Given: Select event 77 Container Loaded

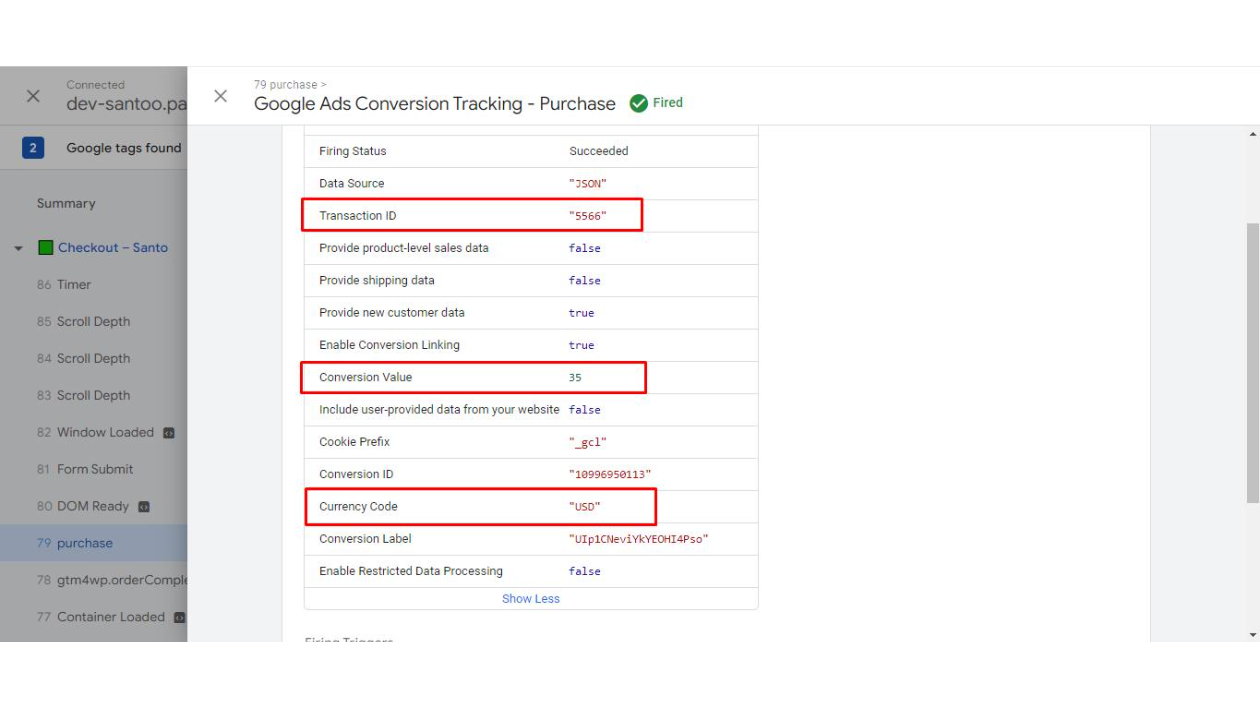Looking at the screenshot, I should 101,617.
